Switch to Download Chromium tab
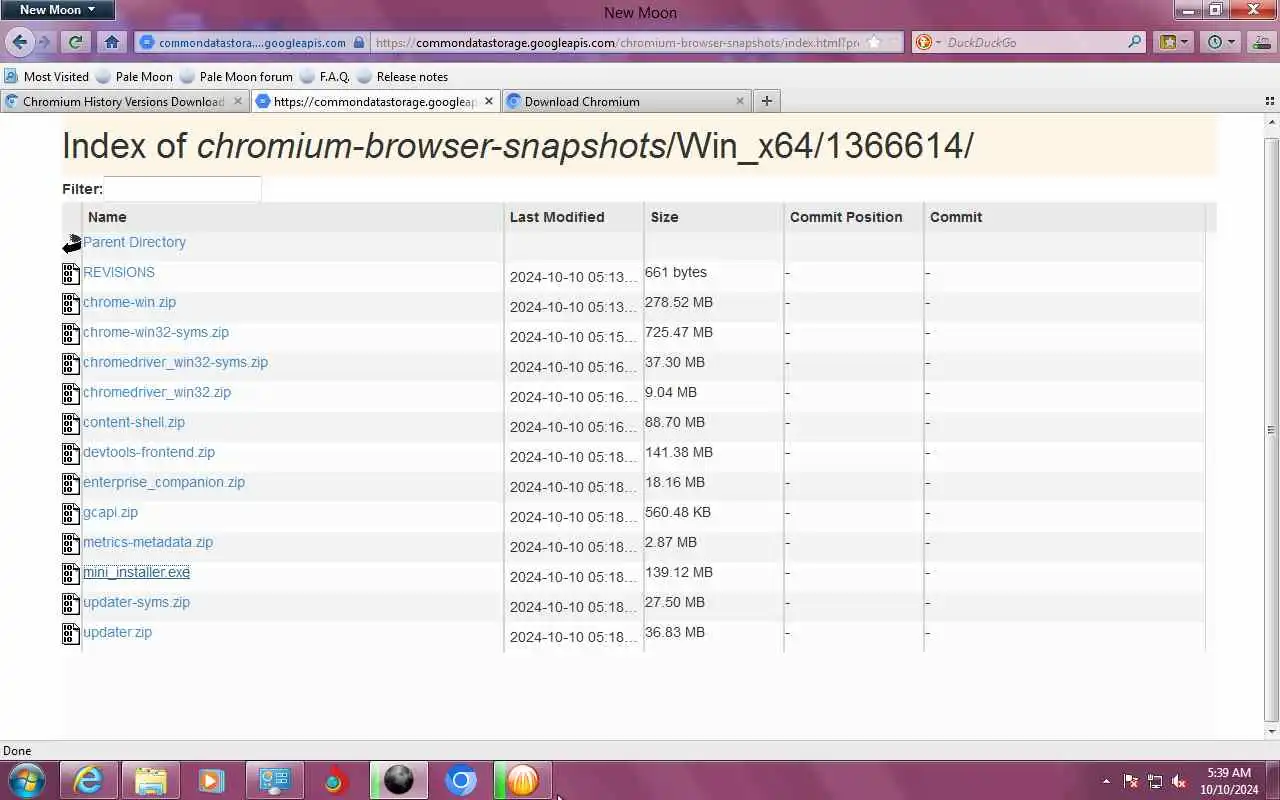Image resolution: width=1280 pixels, height=800 pixels. 626,101
